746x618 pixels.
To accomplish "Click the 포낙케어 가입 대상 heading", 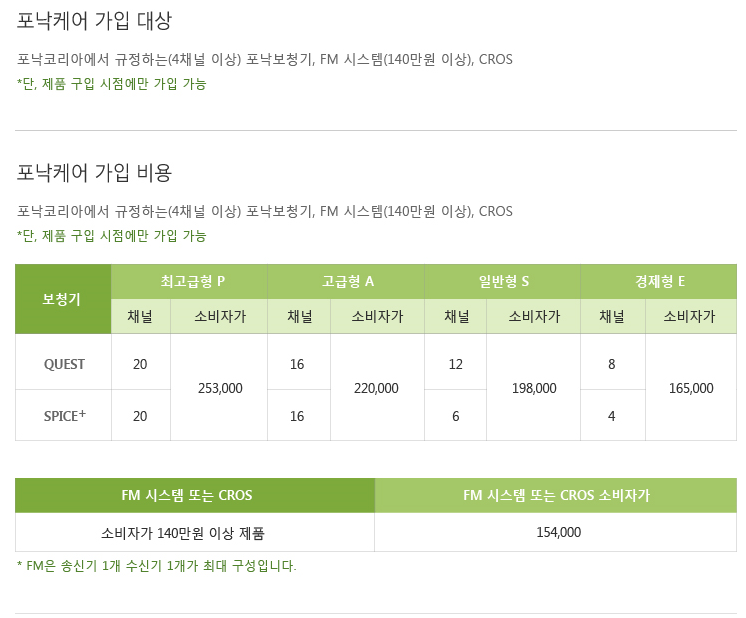I will (x=94, y=21).
